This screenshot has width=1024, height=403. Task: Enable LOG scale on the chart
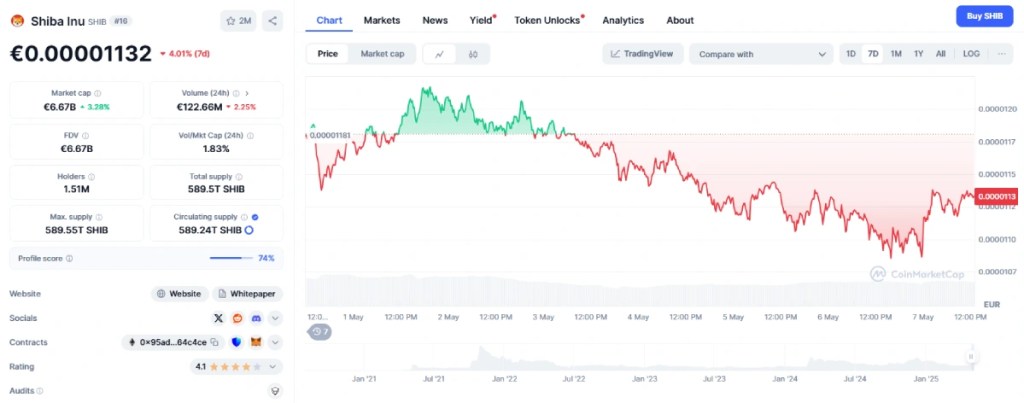[971, 54]
